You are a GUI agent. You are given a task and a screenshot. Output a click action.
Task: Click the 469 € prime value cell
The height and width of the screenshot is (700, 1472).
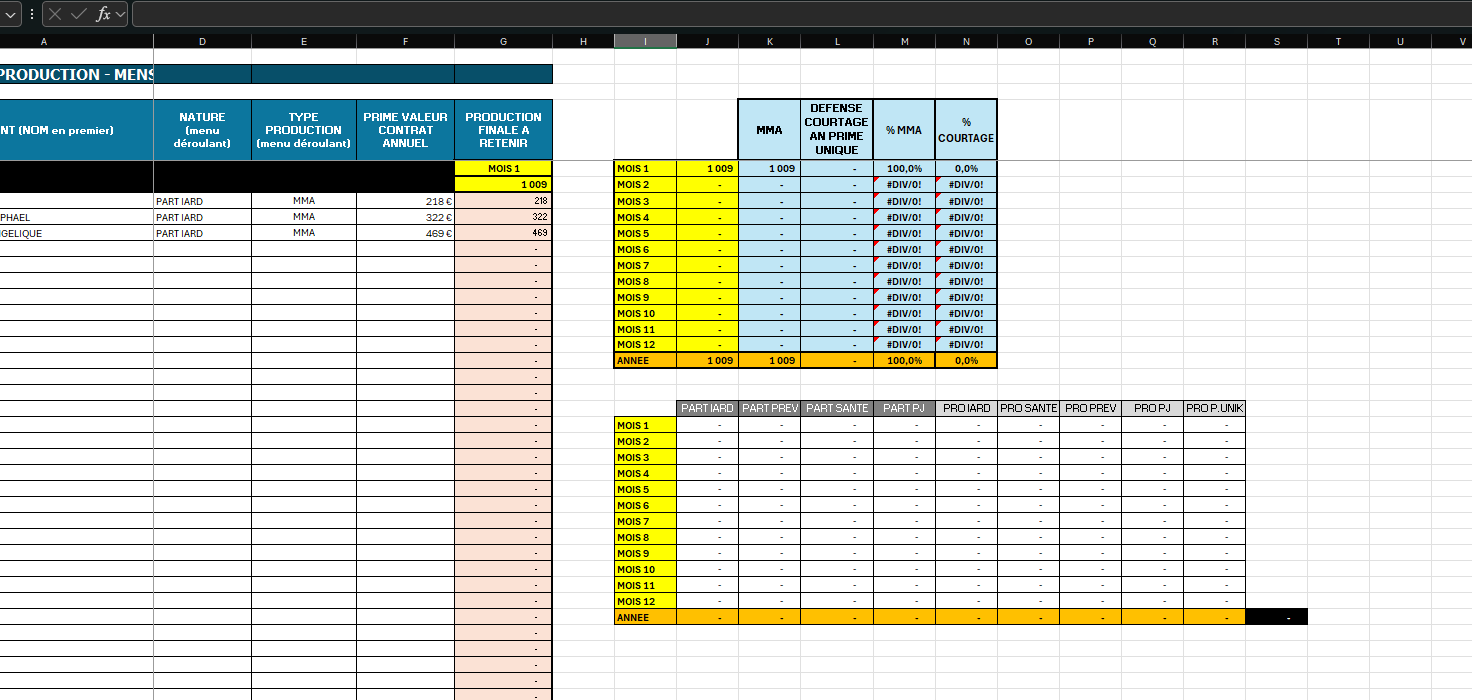405,233
